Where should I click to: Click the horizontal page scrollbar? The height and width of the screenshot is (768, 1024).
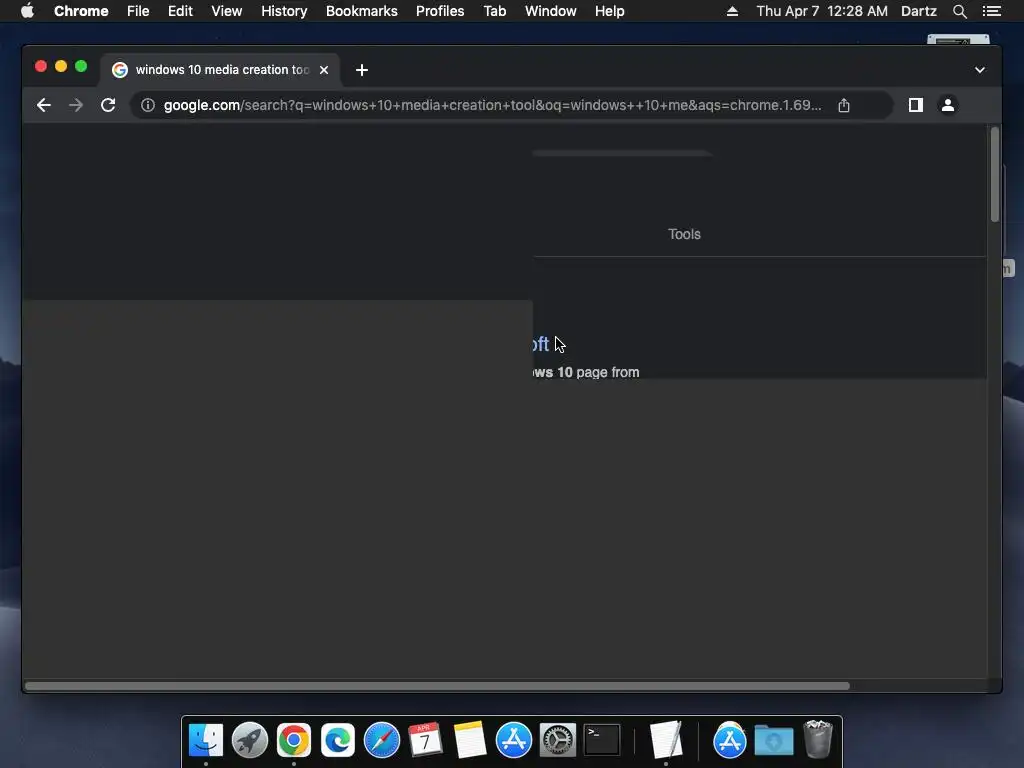[x=437, y=686]
